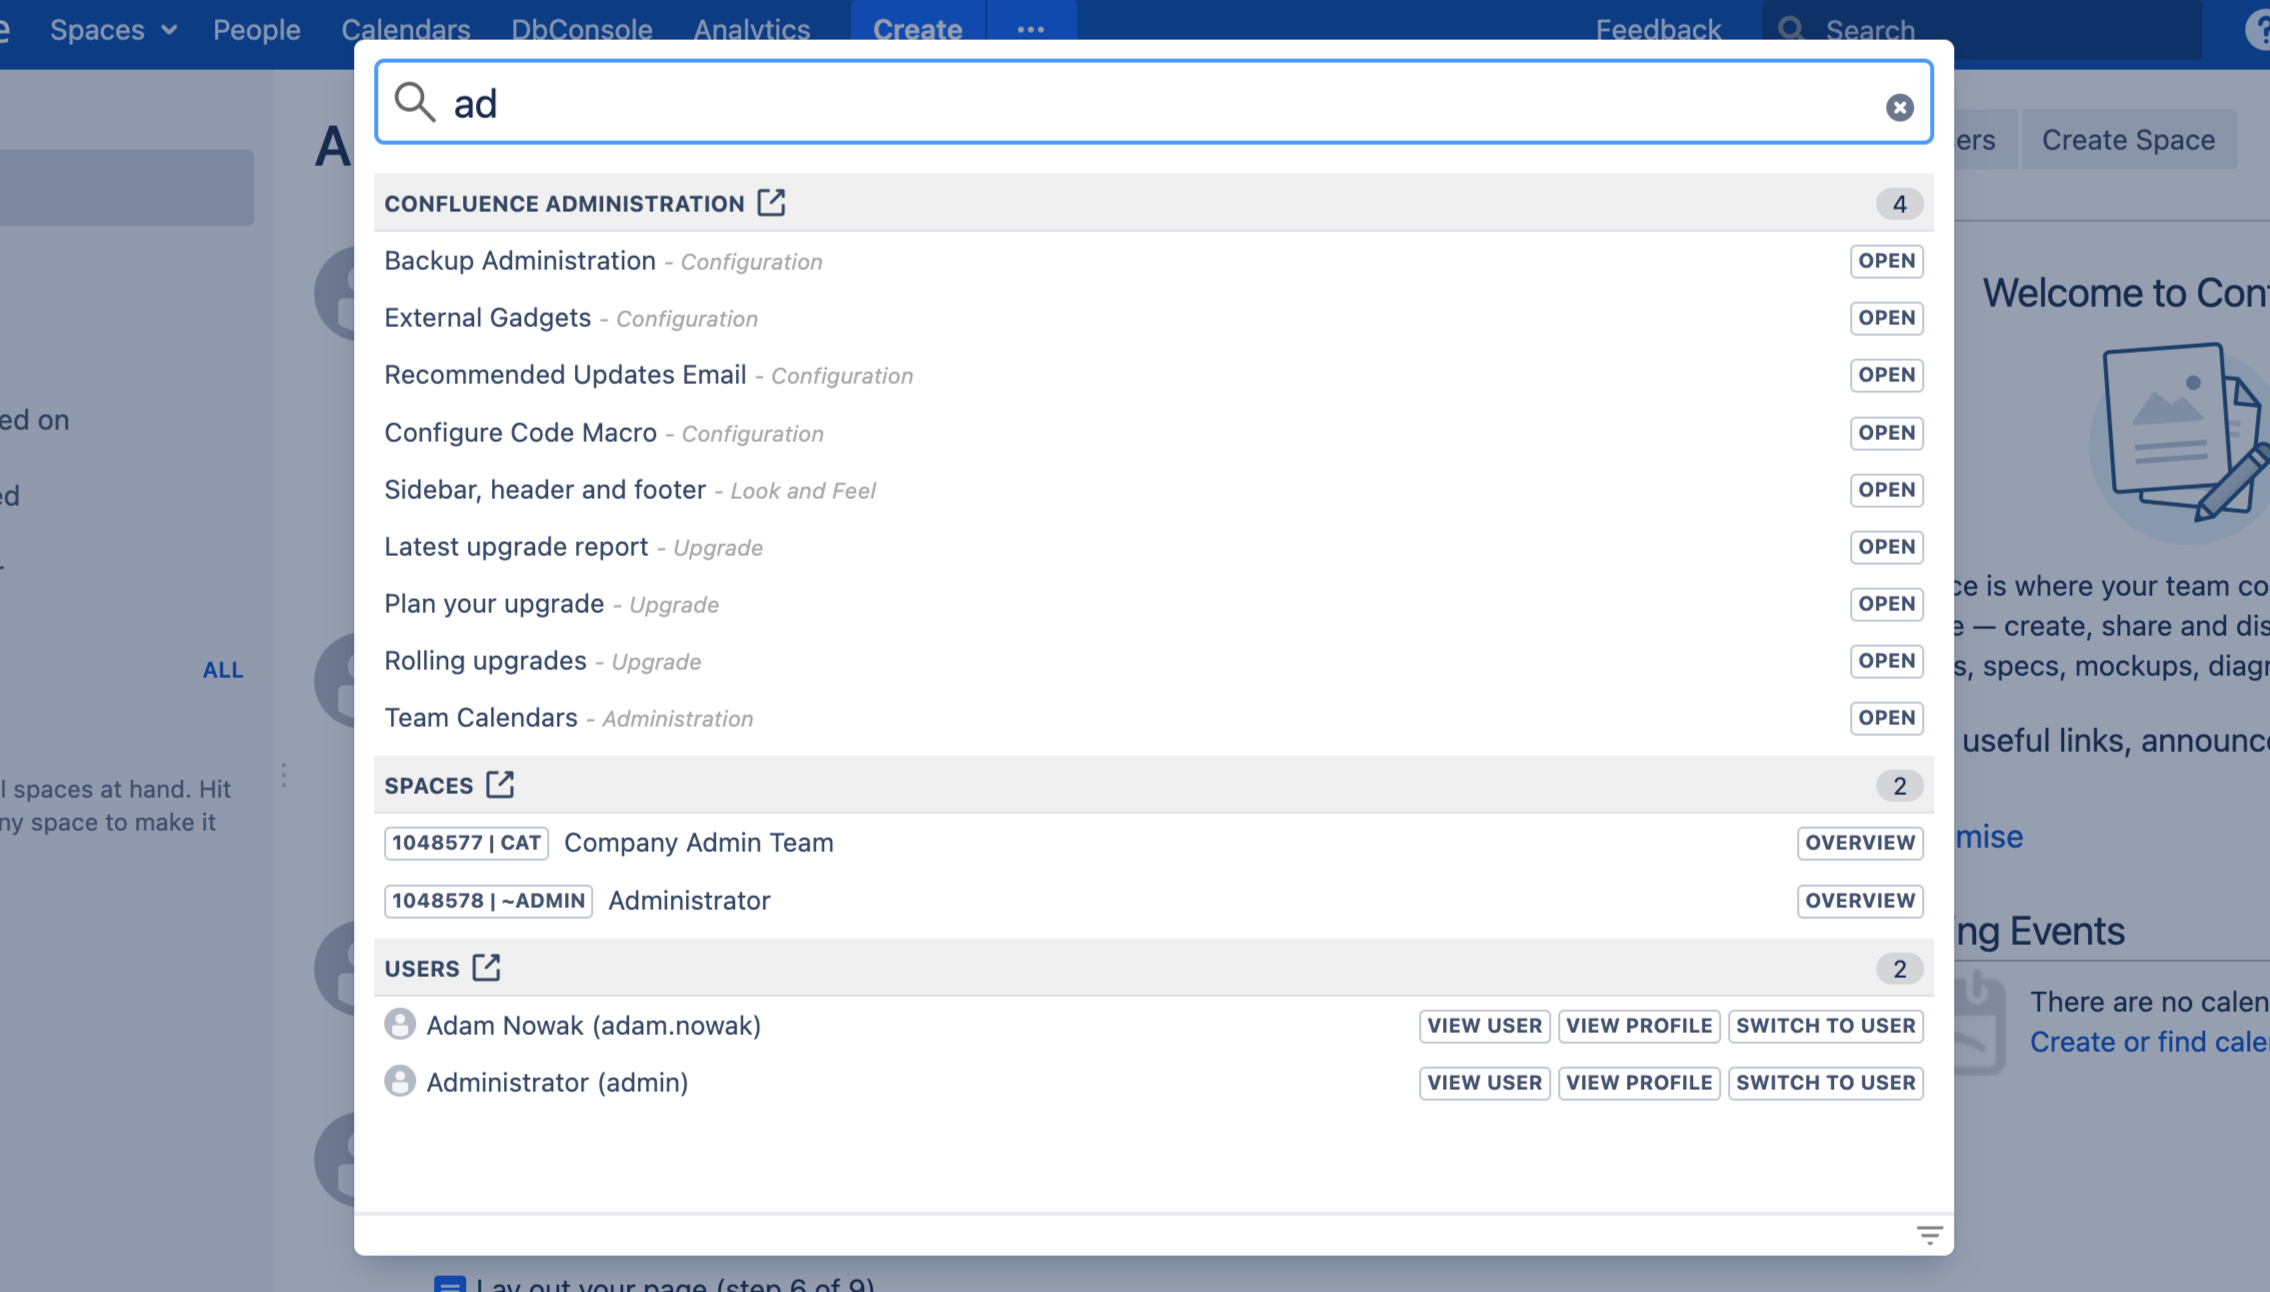The height and width of the screenshot is (1292, 2270).
Task: Expand Confluence Administration results count badge
Action: pyautogui.click(x=1898, y=204)
